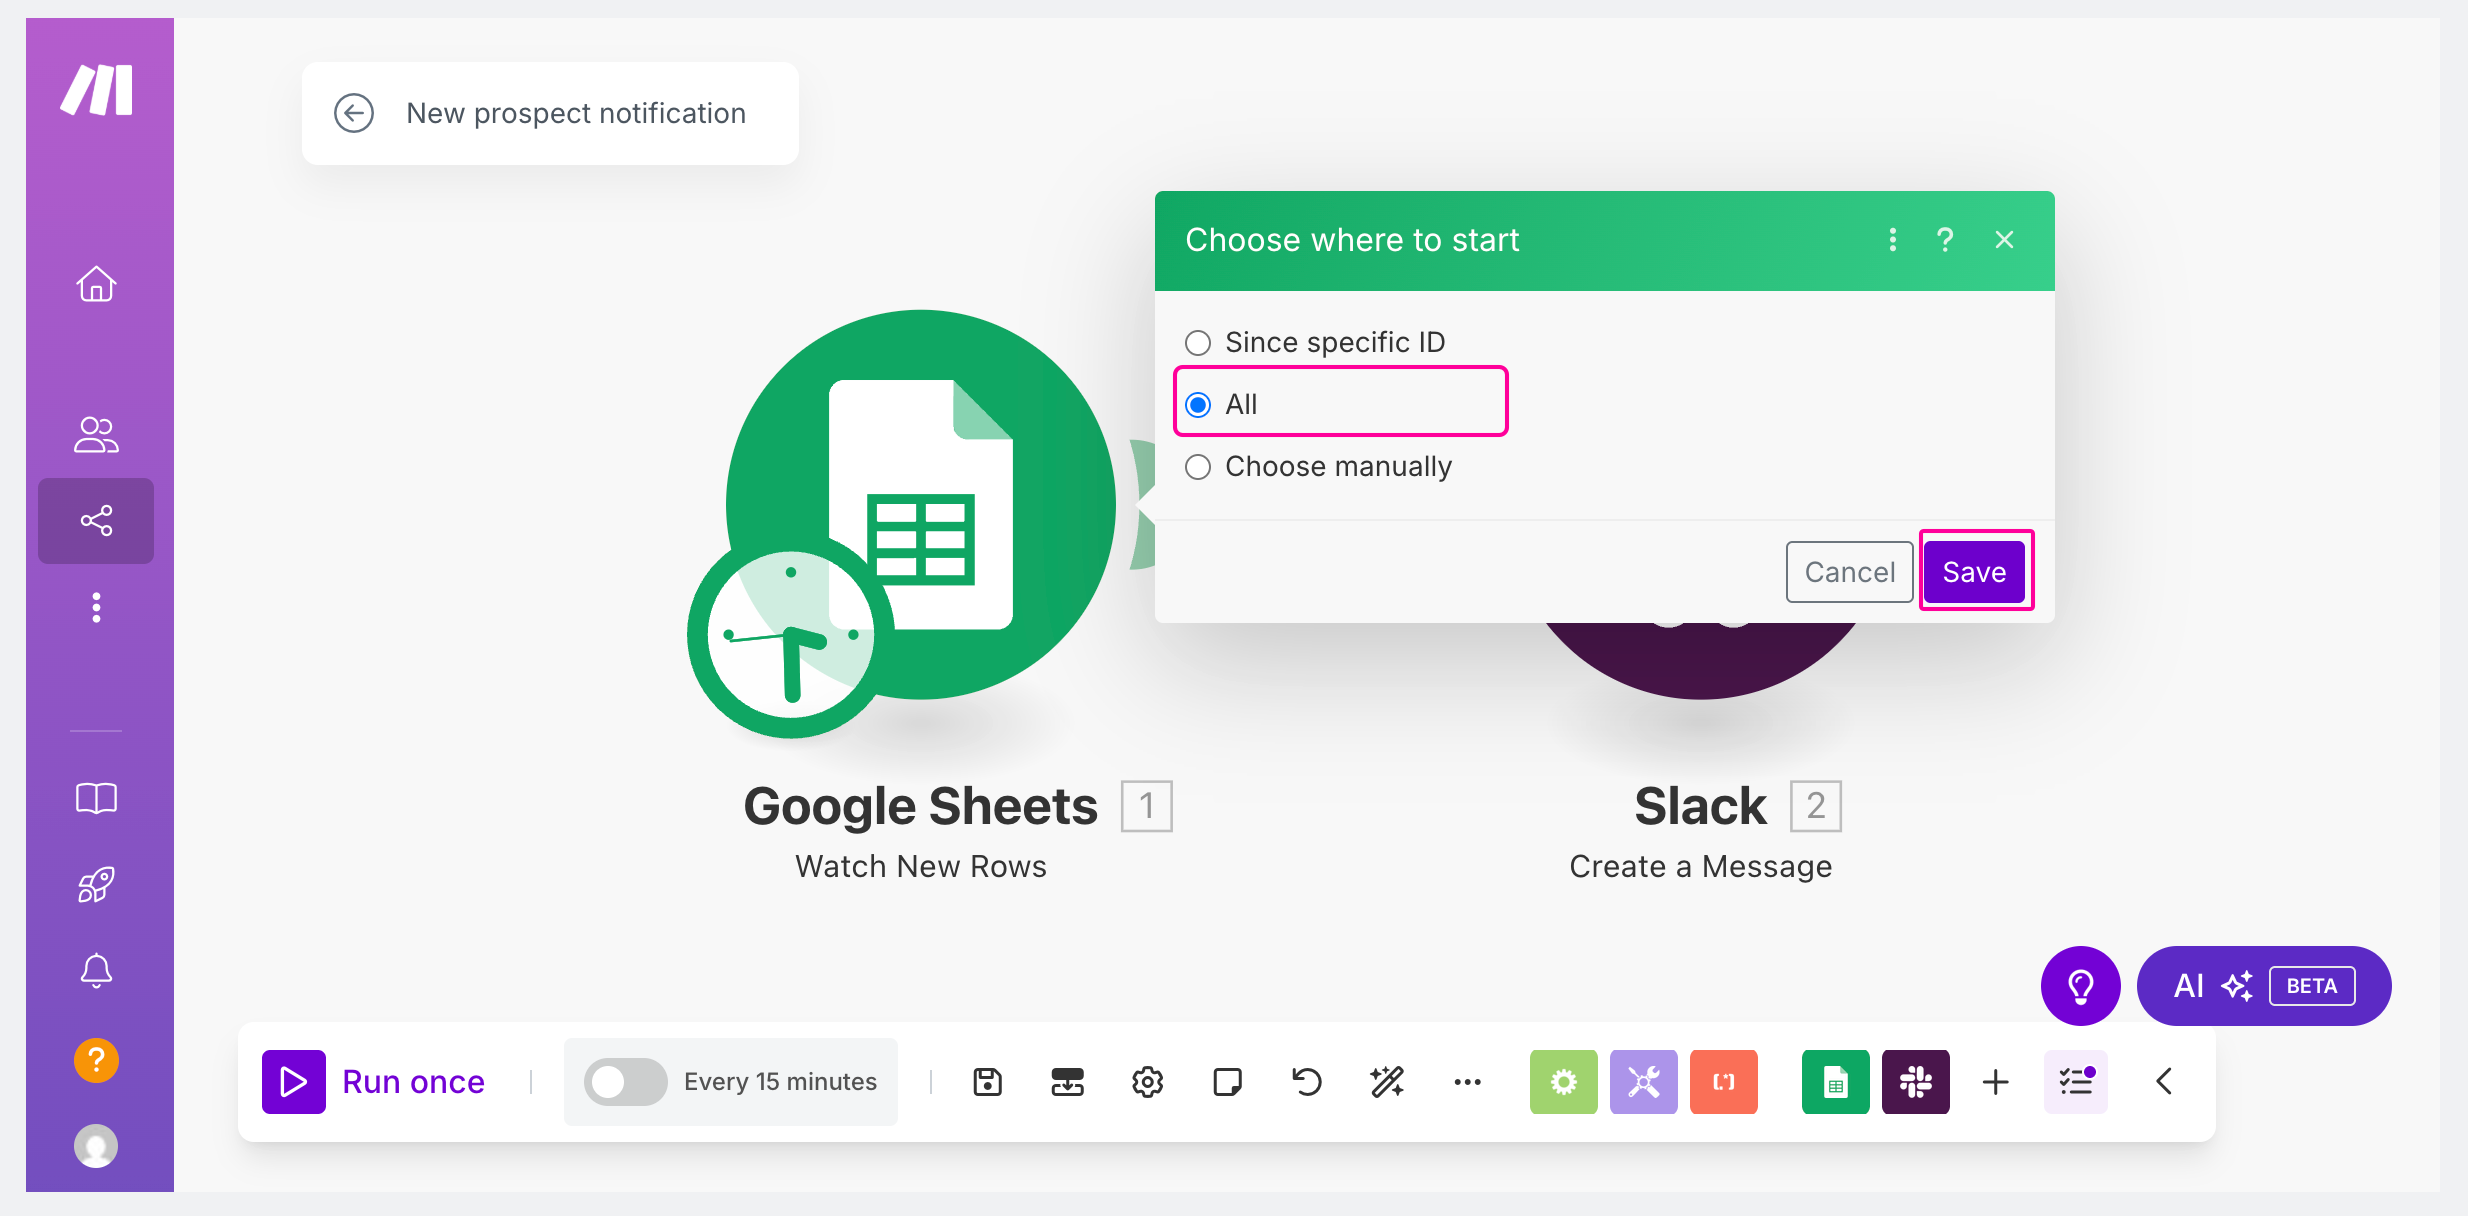Close the Choose where to start dialog
The image size is (2468, 1216).
coord(2004,240)
